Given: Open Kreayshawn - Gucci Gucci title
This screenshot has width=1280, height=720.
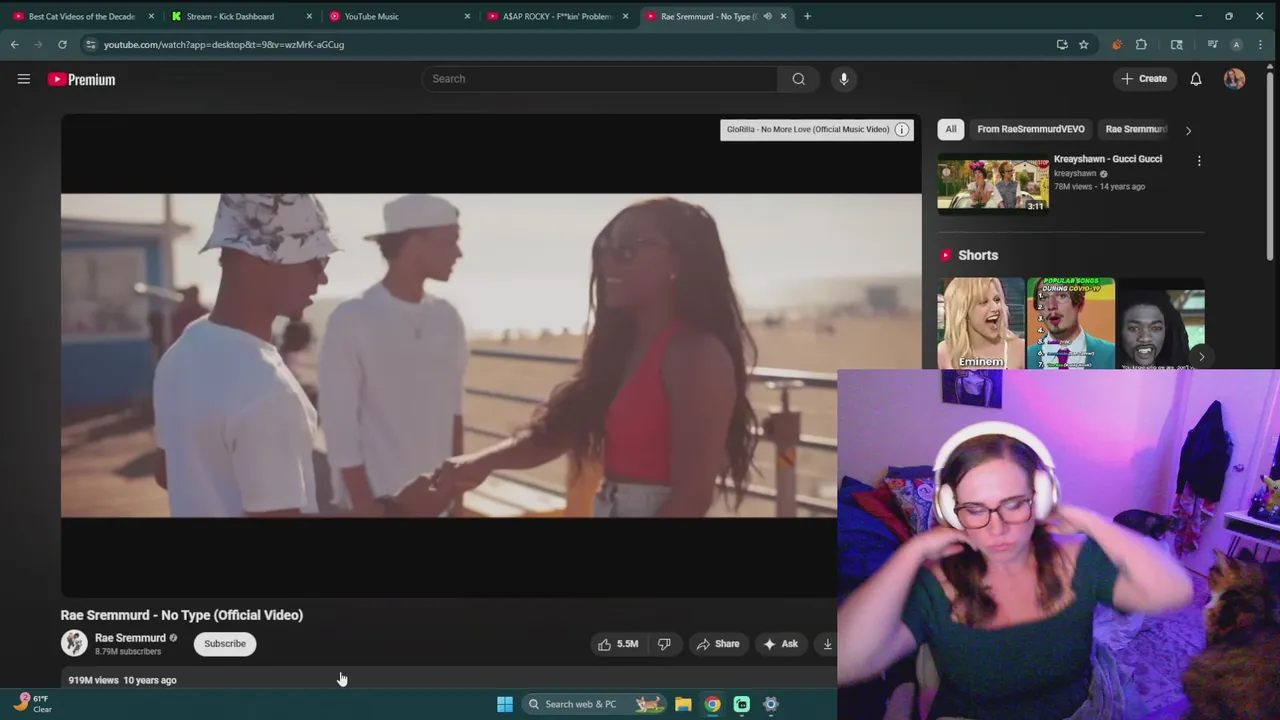Looking at the screenshot, I should [1108, 159].
